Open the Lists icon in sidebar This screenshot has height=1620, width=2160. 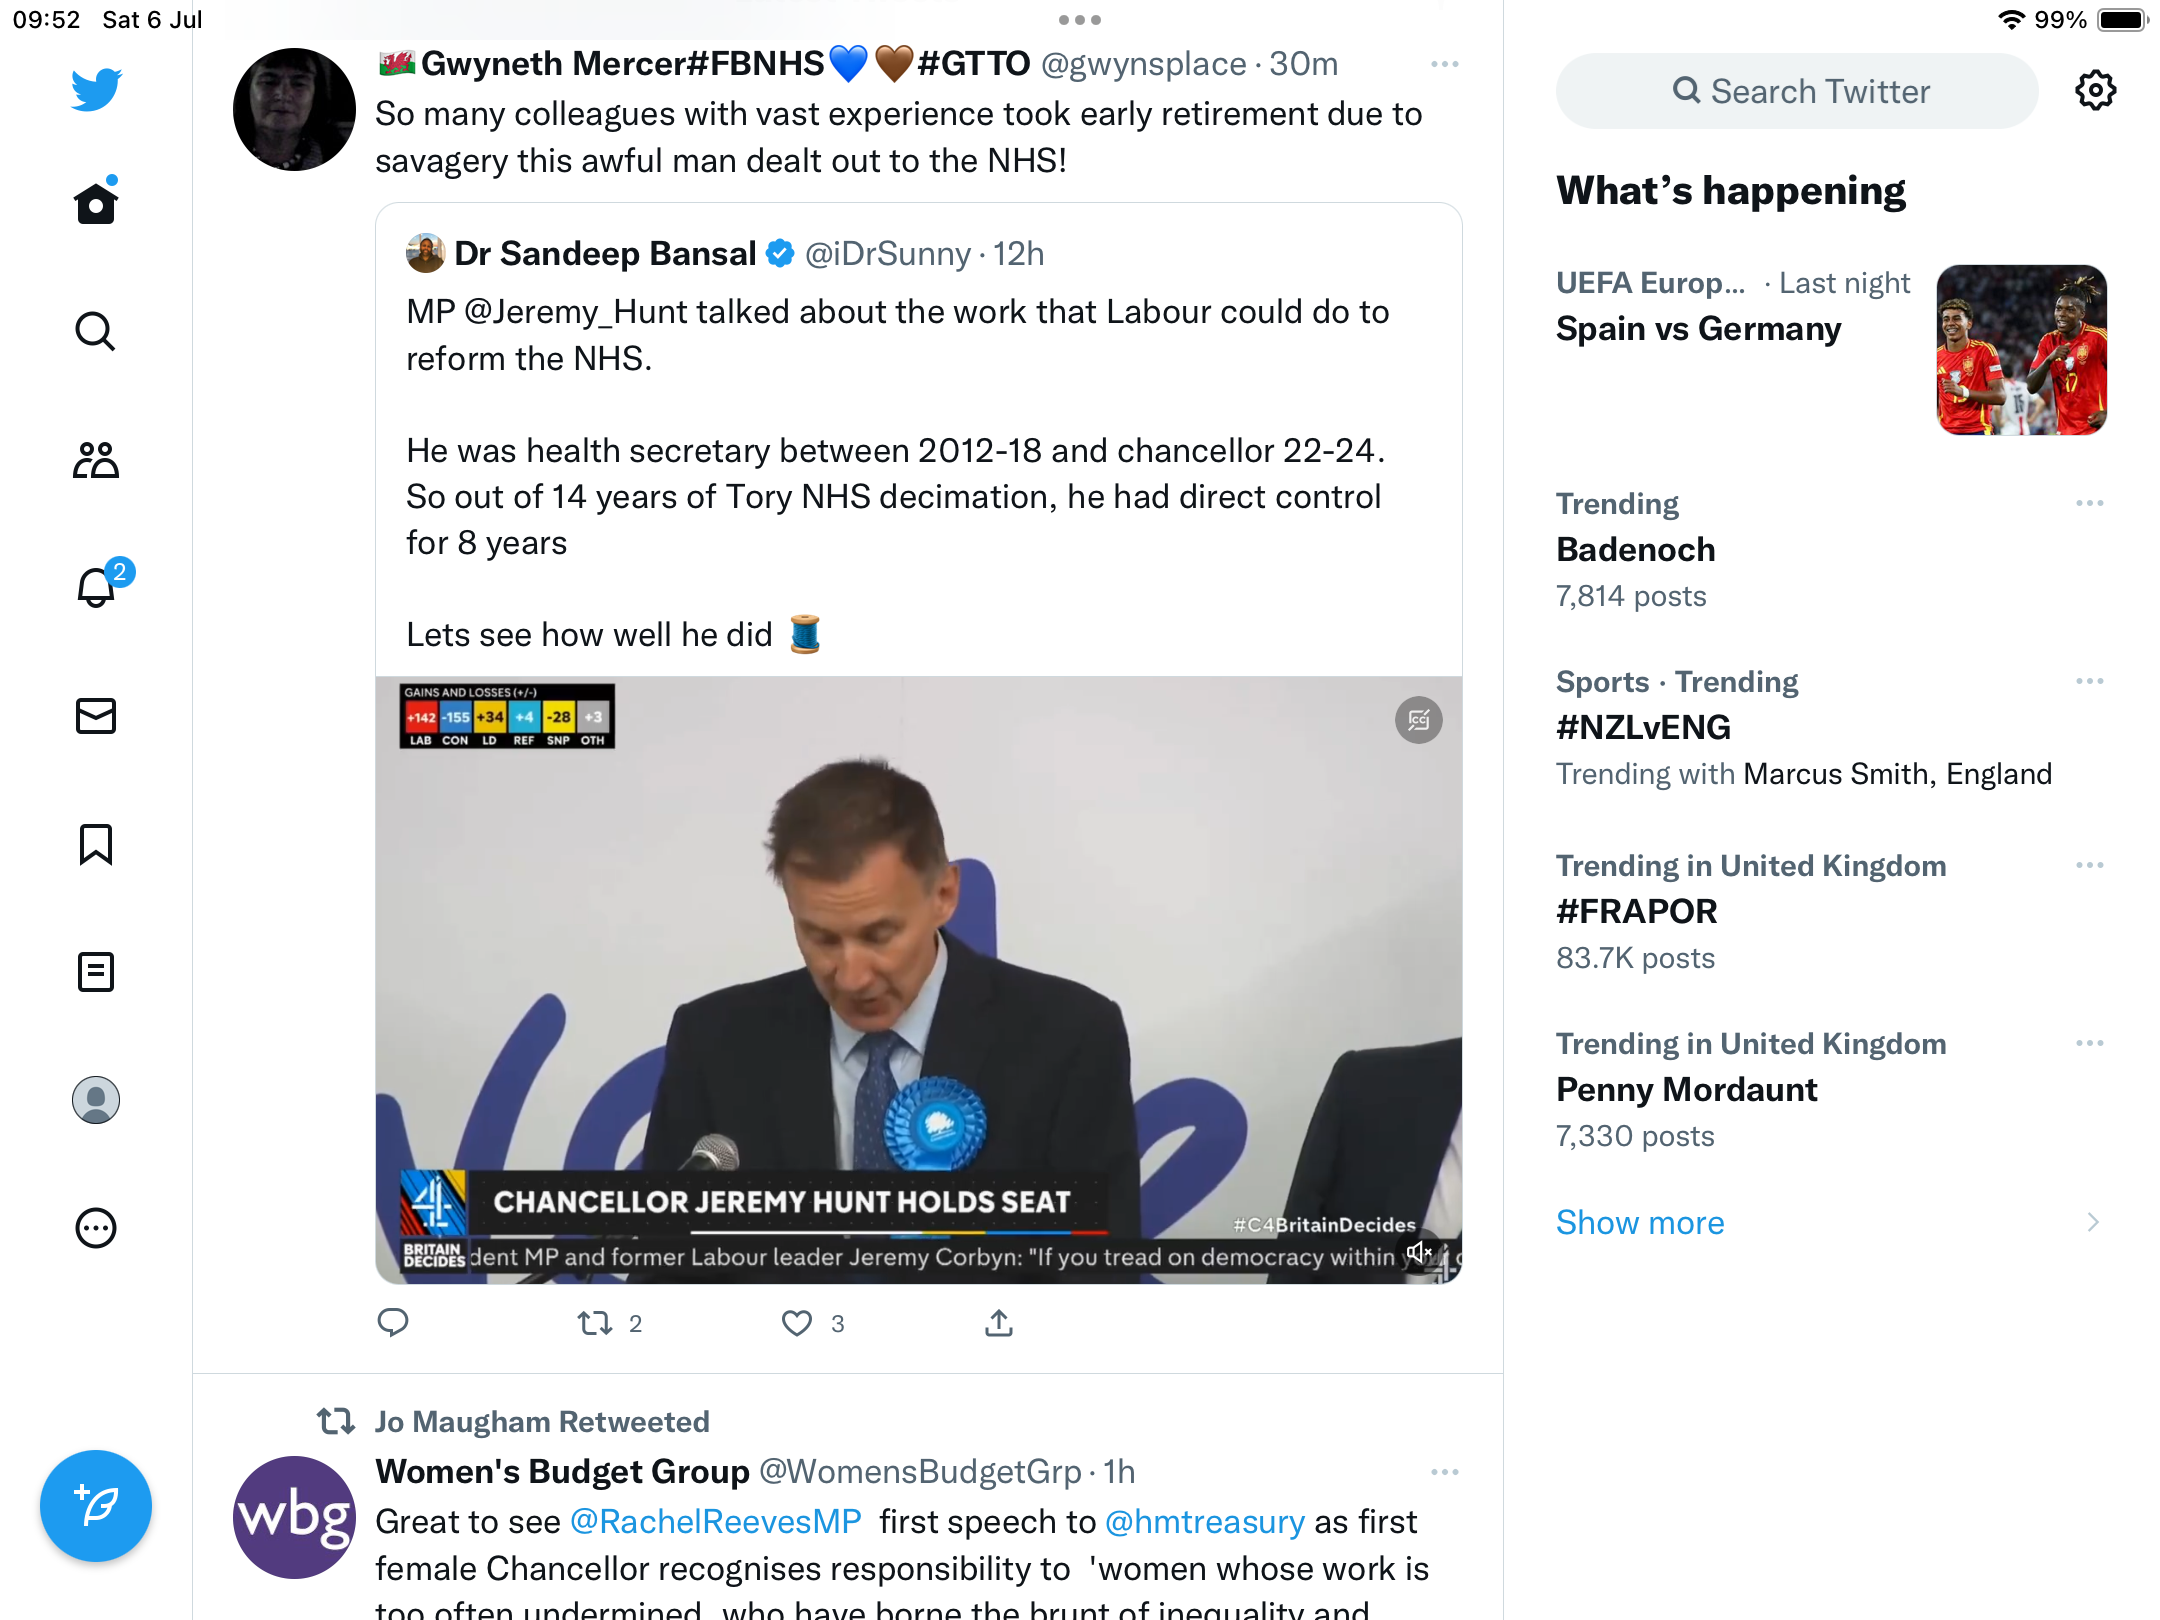[96, 972]
